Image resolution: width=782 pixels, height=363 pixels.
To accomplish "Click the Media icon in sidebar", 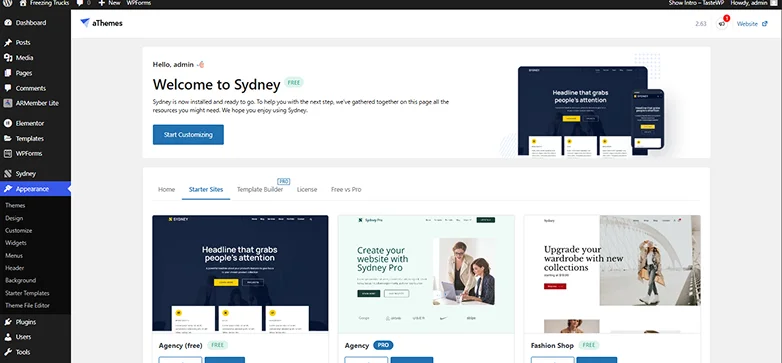I will pyautogui.click(x=8, y=58).
